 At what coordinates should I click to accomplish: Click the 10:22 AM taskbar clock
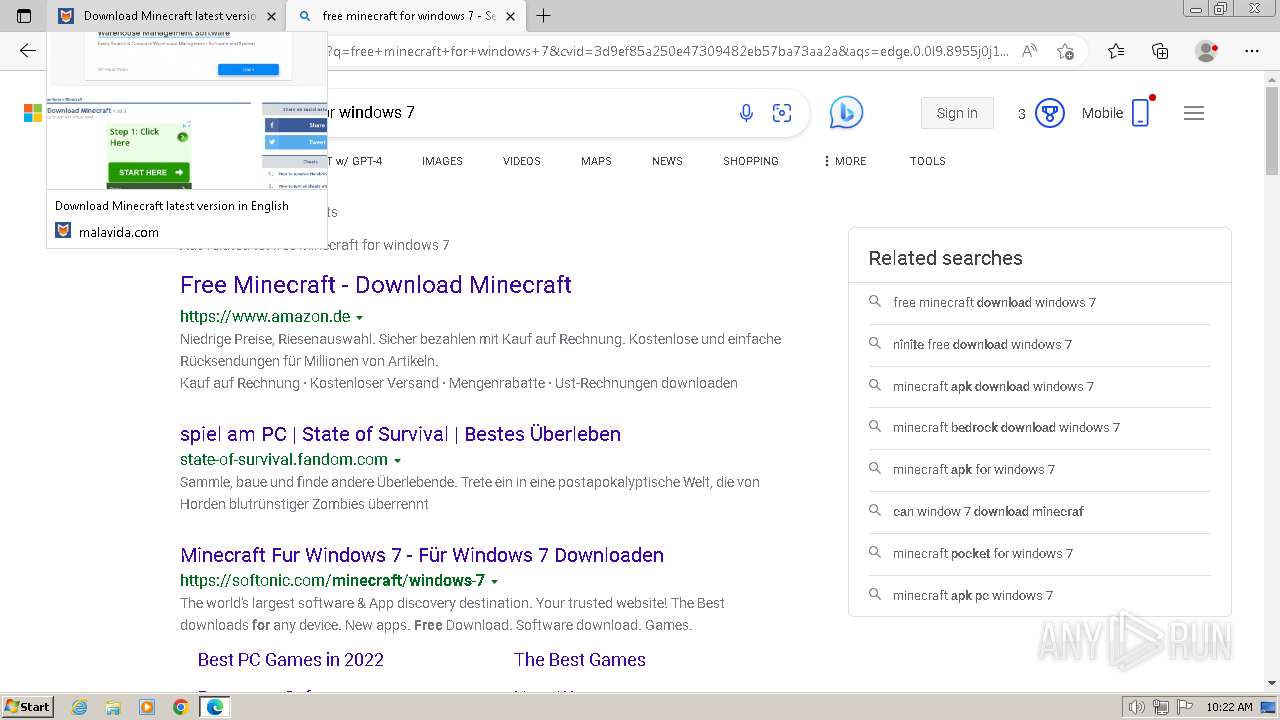(x=1229, y=707)
